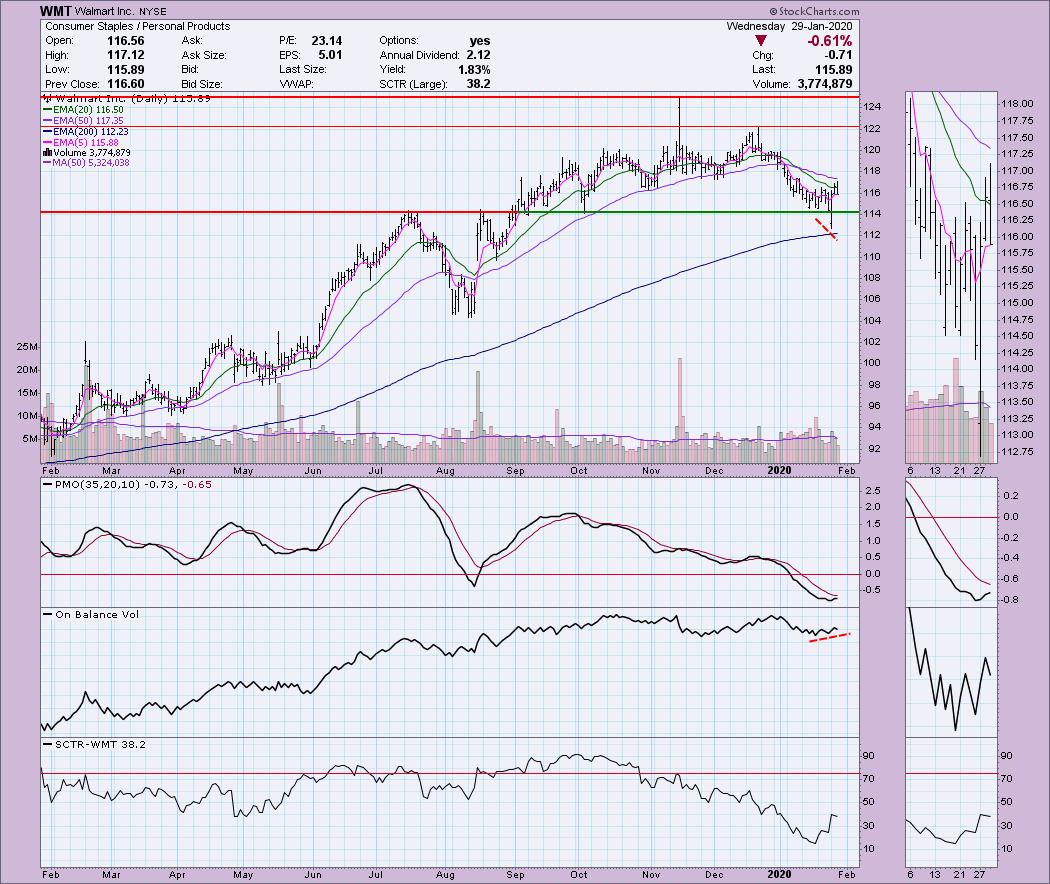Click the NYSE exchange label
This screenshot has width=1050, height=884.
point(153,11)
